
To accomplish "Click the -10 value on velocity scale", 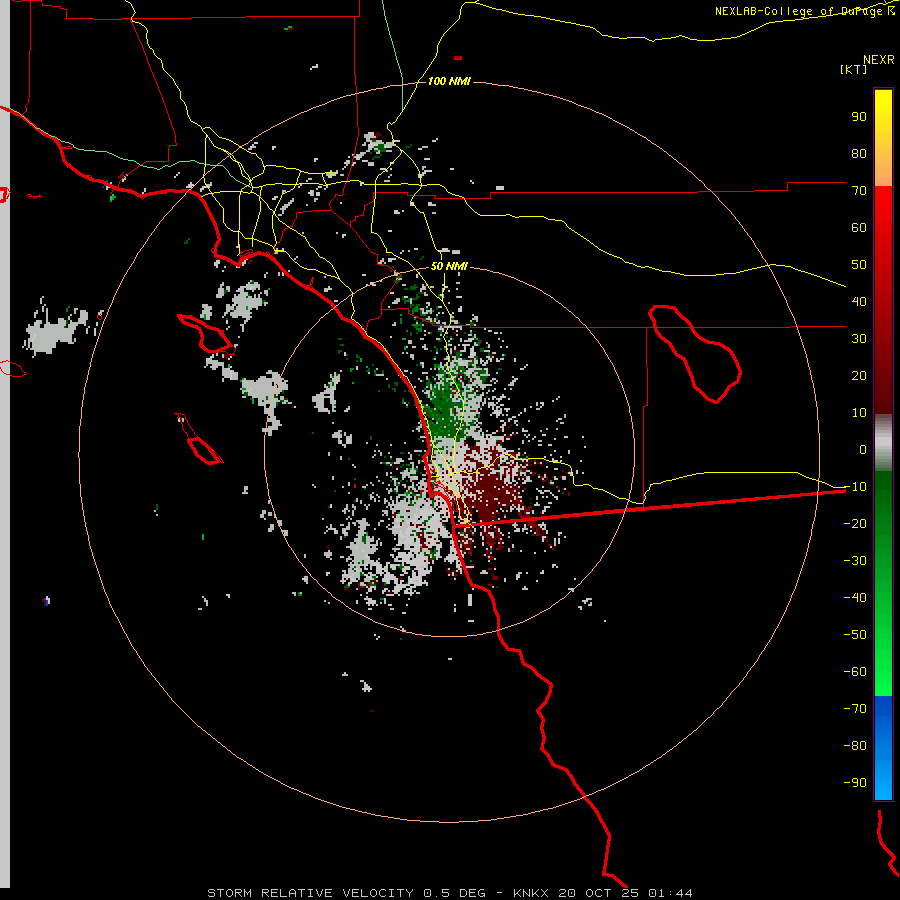I will 855,487.
